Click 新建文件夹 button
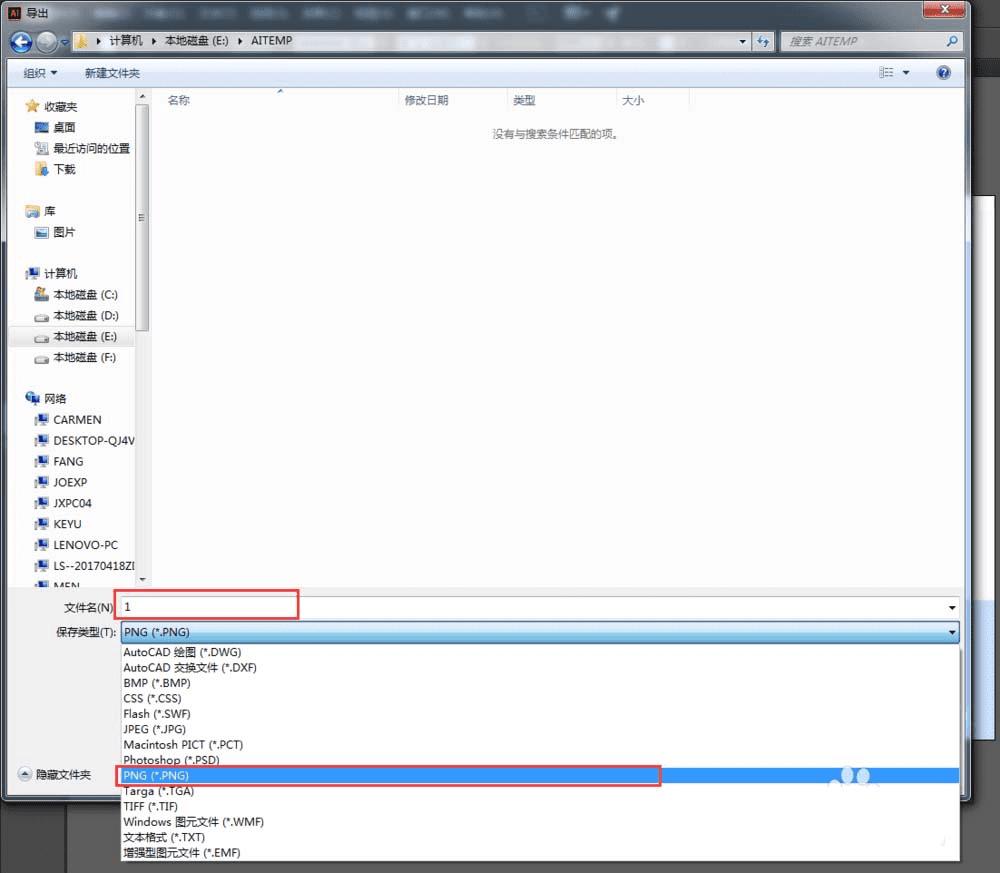The image size is (1000, 873). pyautogui.click(x=112, y=73)
